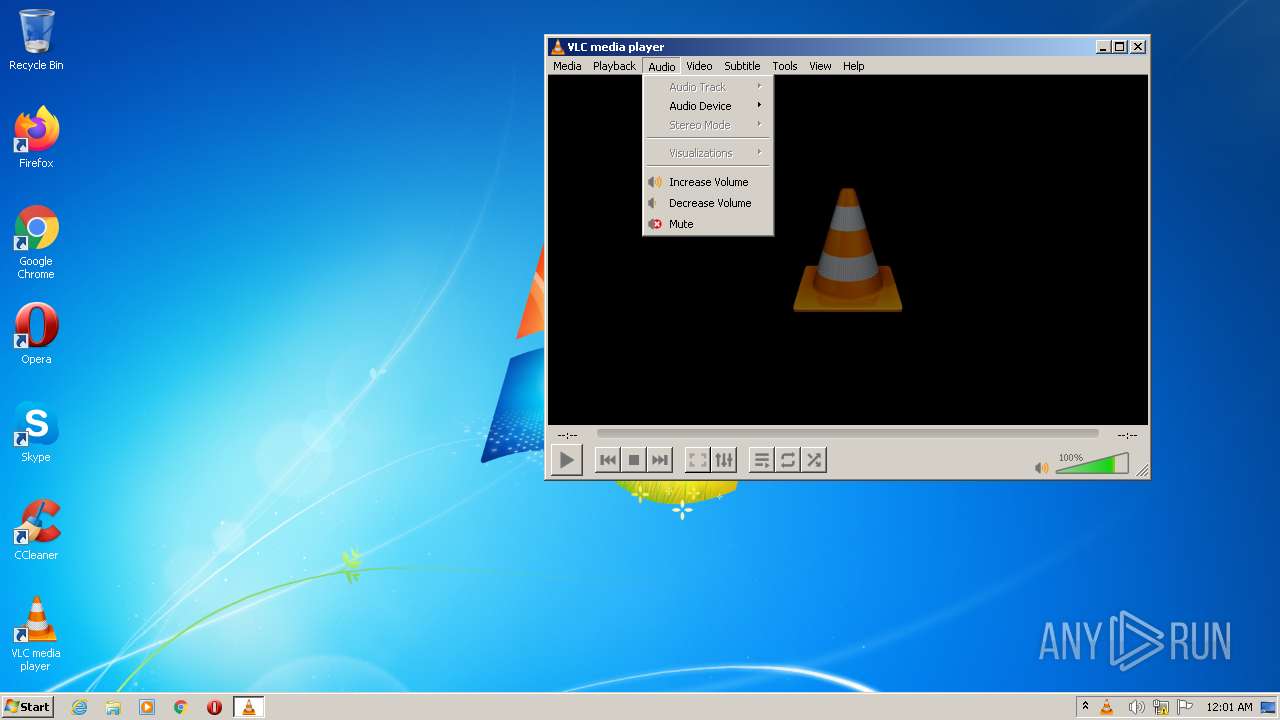1280x720 pixels.
Task: Skip to previous media in VLC
Action: 607,460
